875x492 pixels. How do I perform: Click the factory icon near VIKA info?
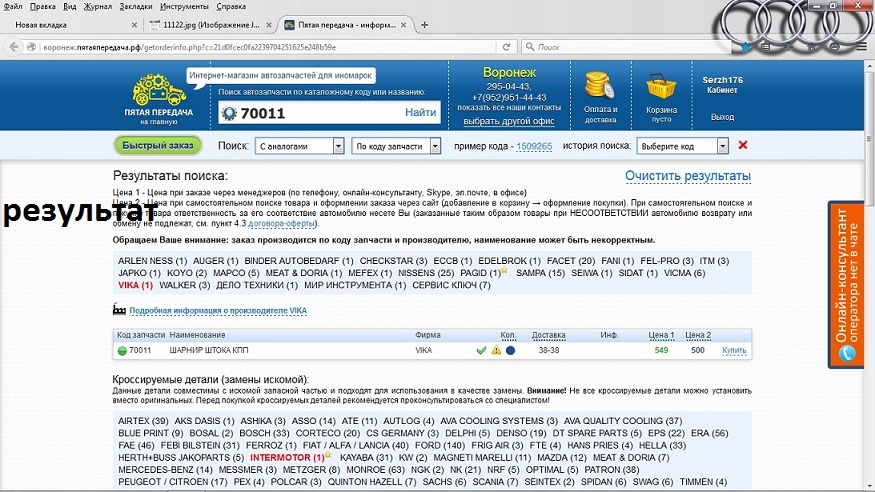point(121,311)
